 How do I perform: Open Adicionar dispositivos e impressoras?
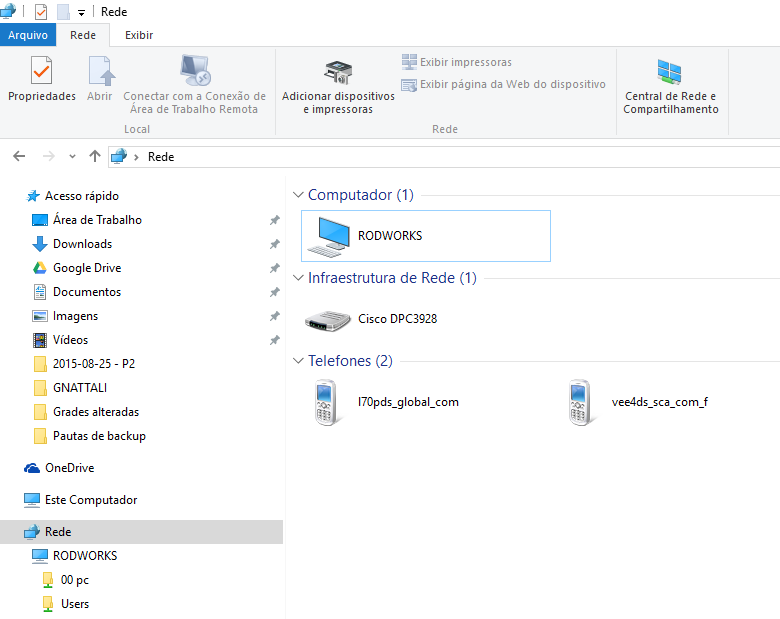tap(338, 88)
